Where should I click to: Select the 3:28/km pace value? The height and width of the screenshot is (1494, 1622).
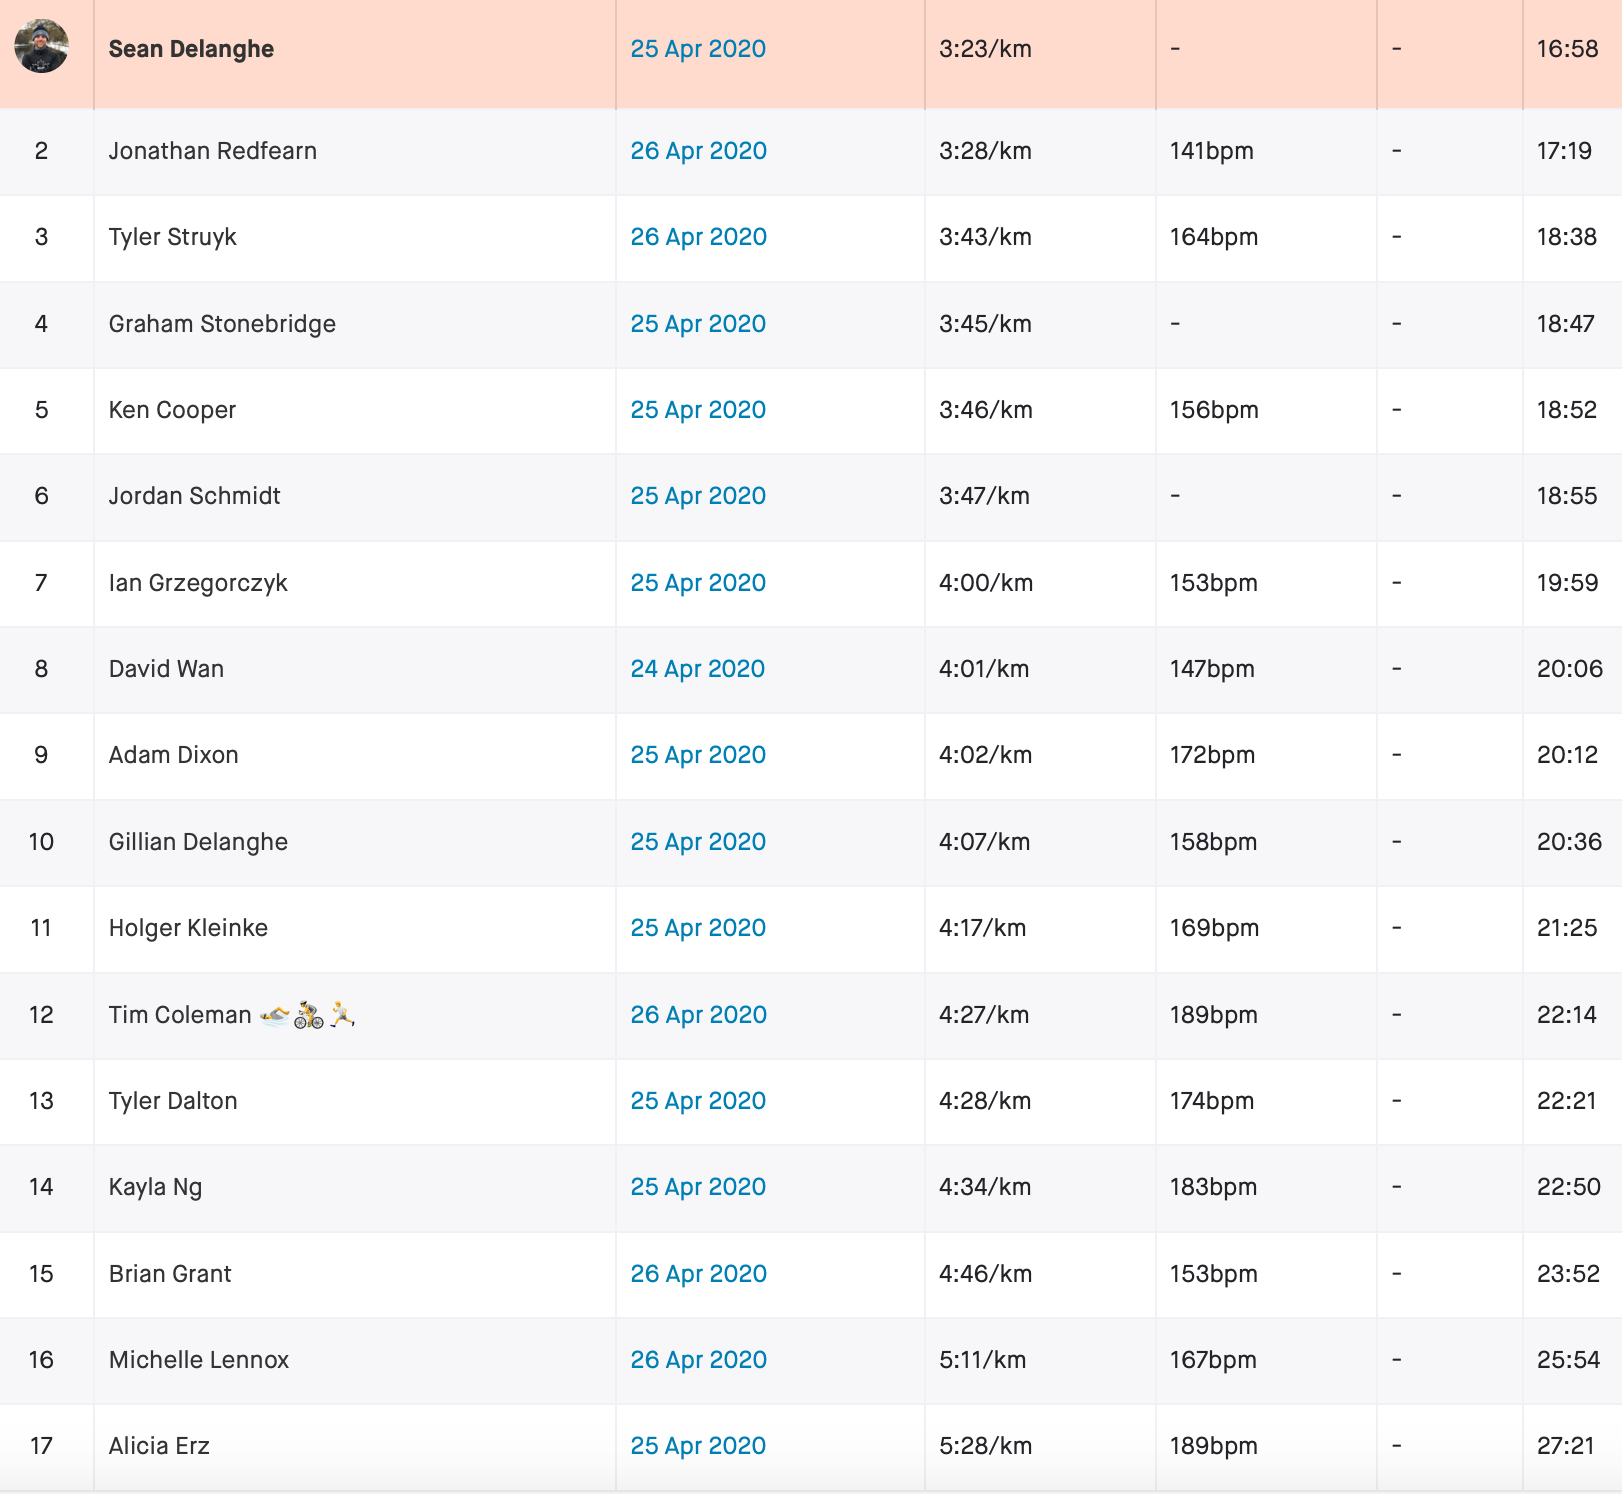pyautogui.click(x=986, y=151)
